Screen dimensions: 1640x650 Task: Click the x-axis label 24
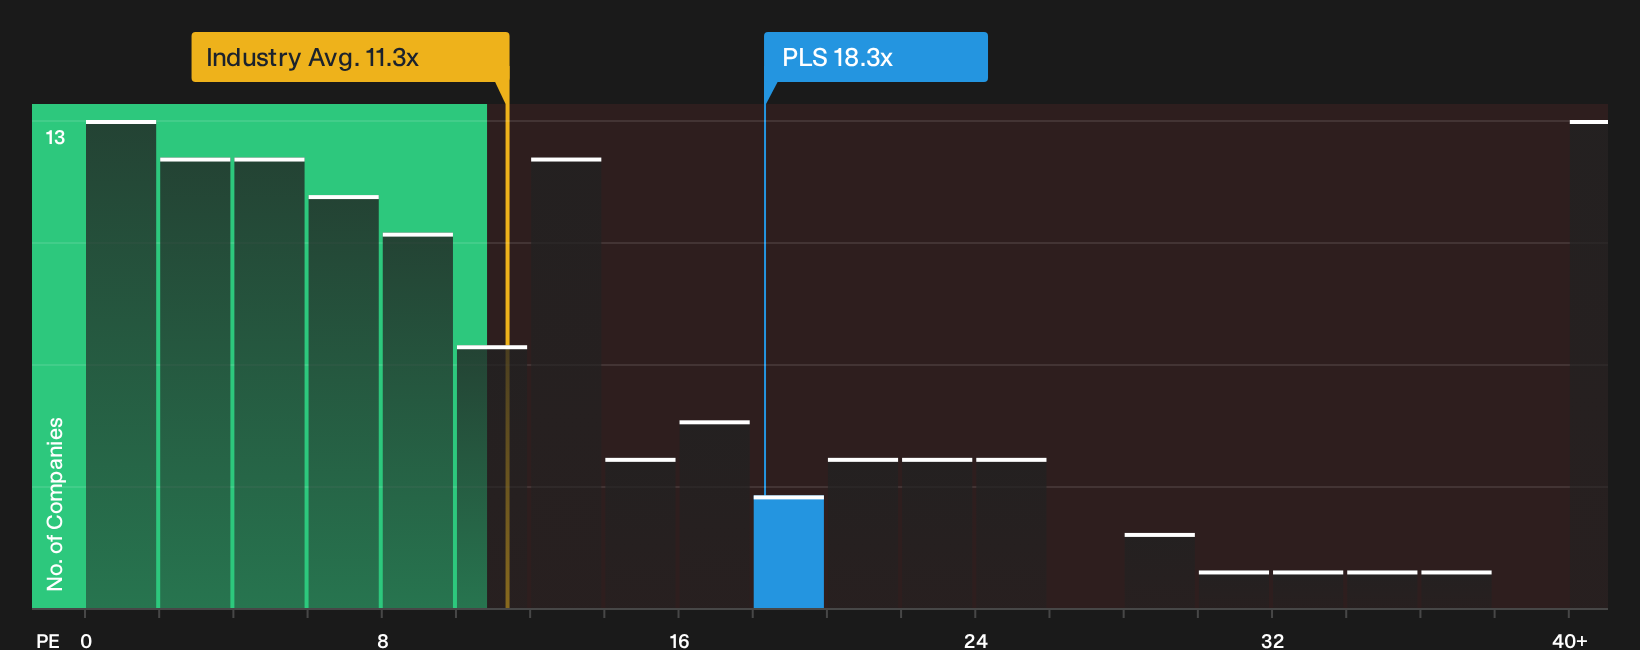point(976,640)
